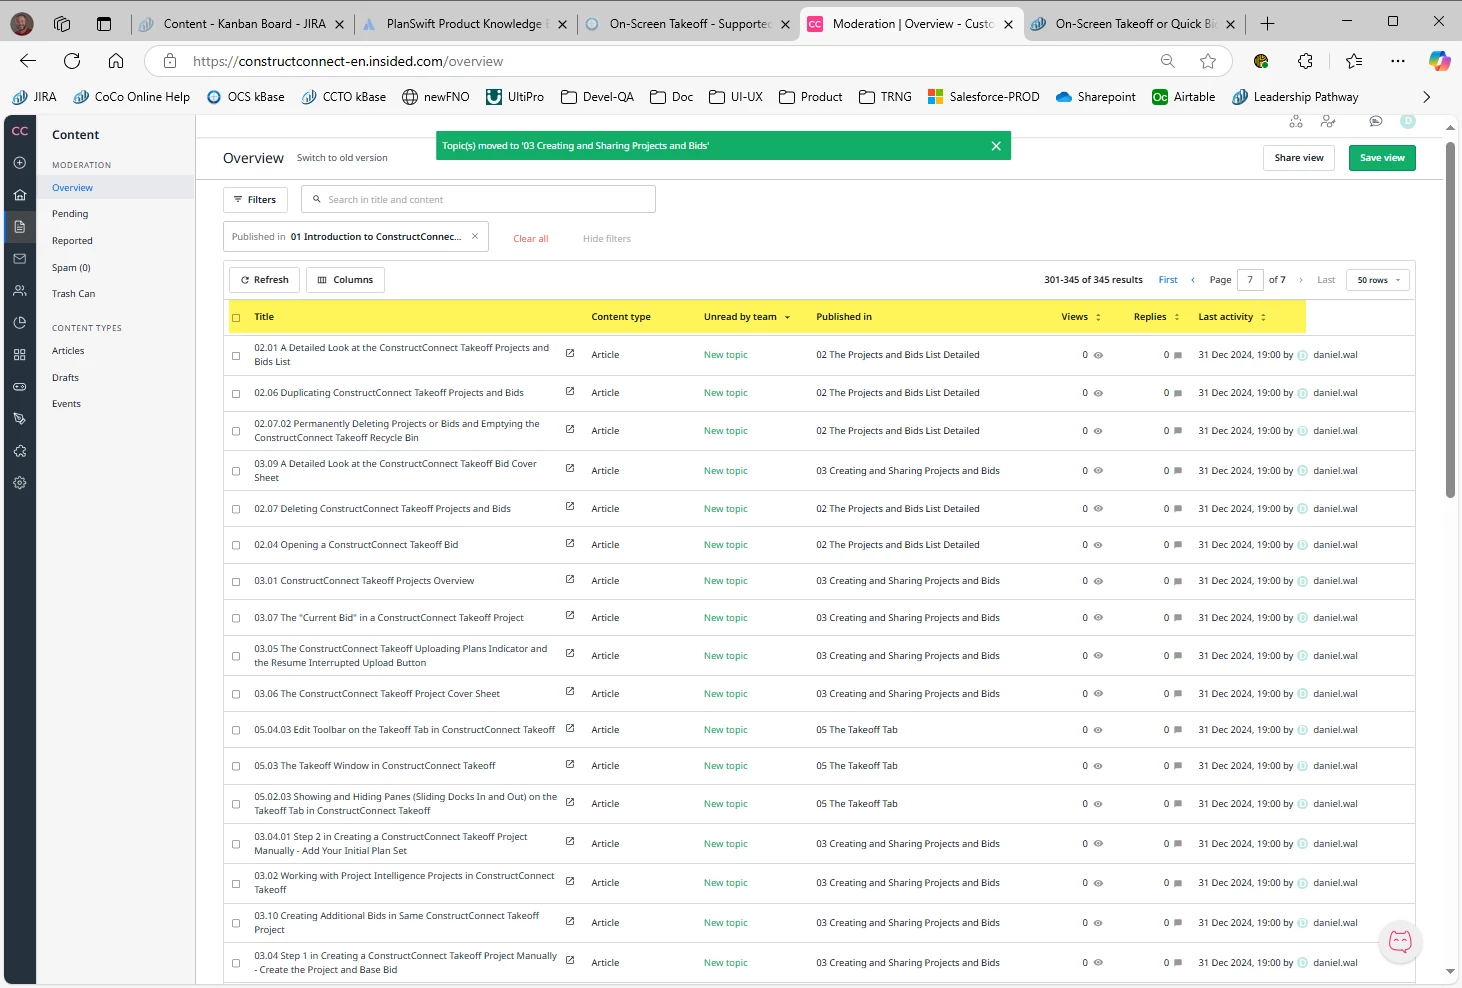This screenshot has width=1462, height=988.
Task: Open the Filters dropdown button
Action: click(x=255, y=199)
